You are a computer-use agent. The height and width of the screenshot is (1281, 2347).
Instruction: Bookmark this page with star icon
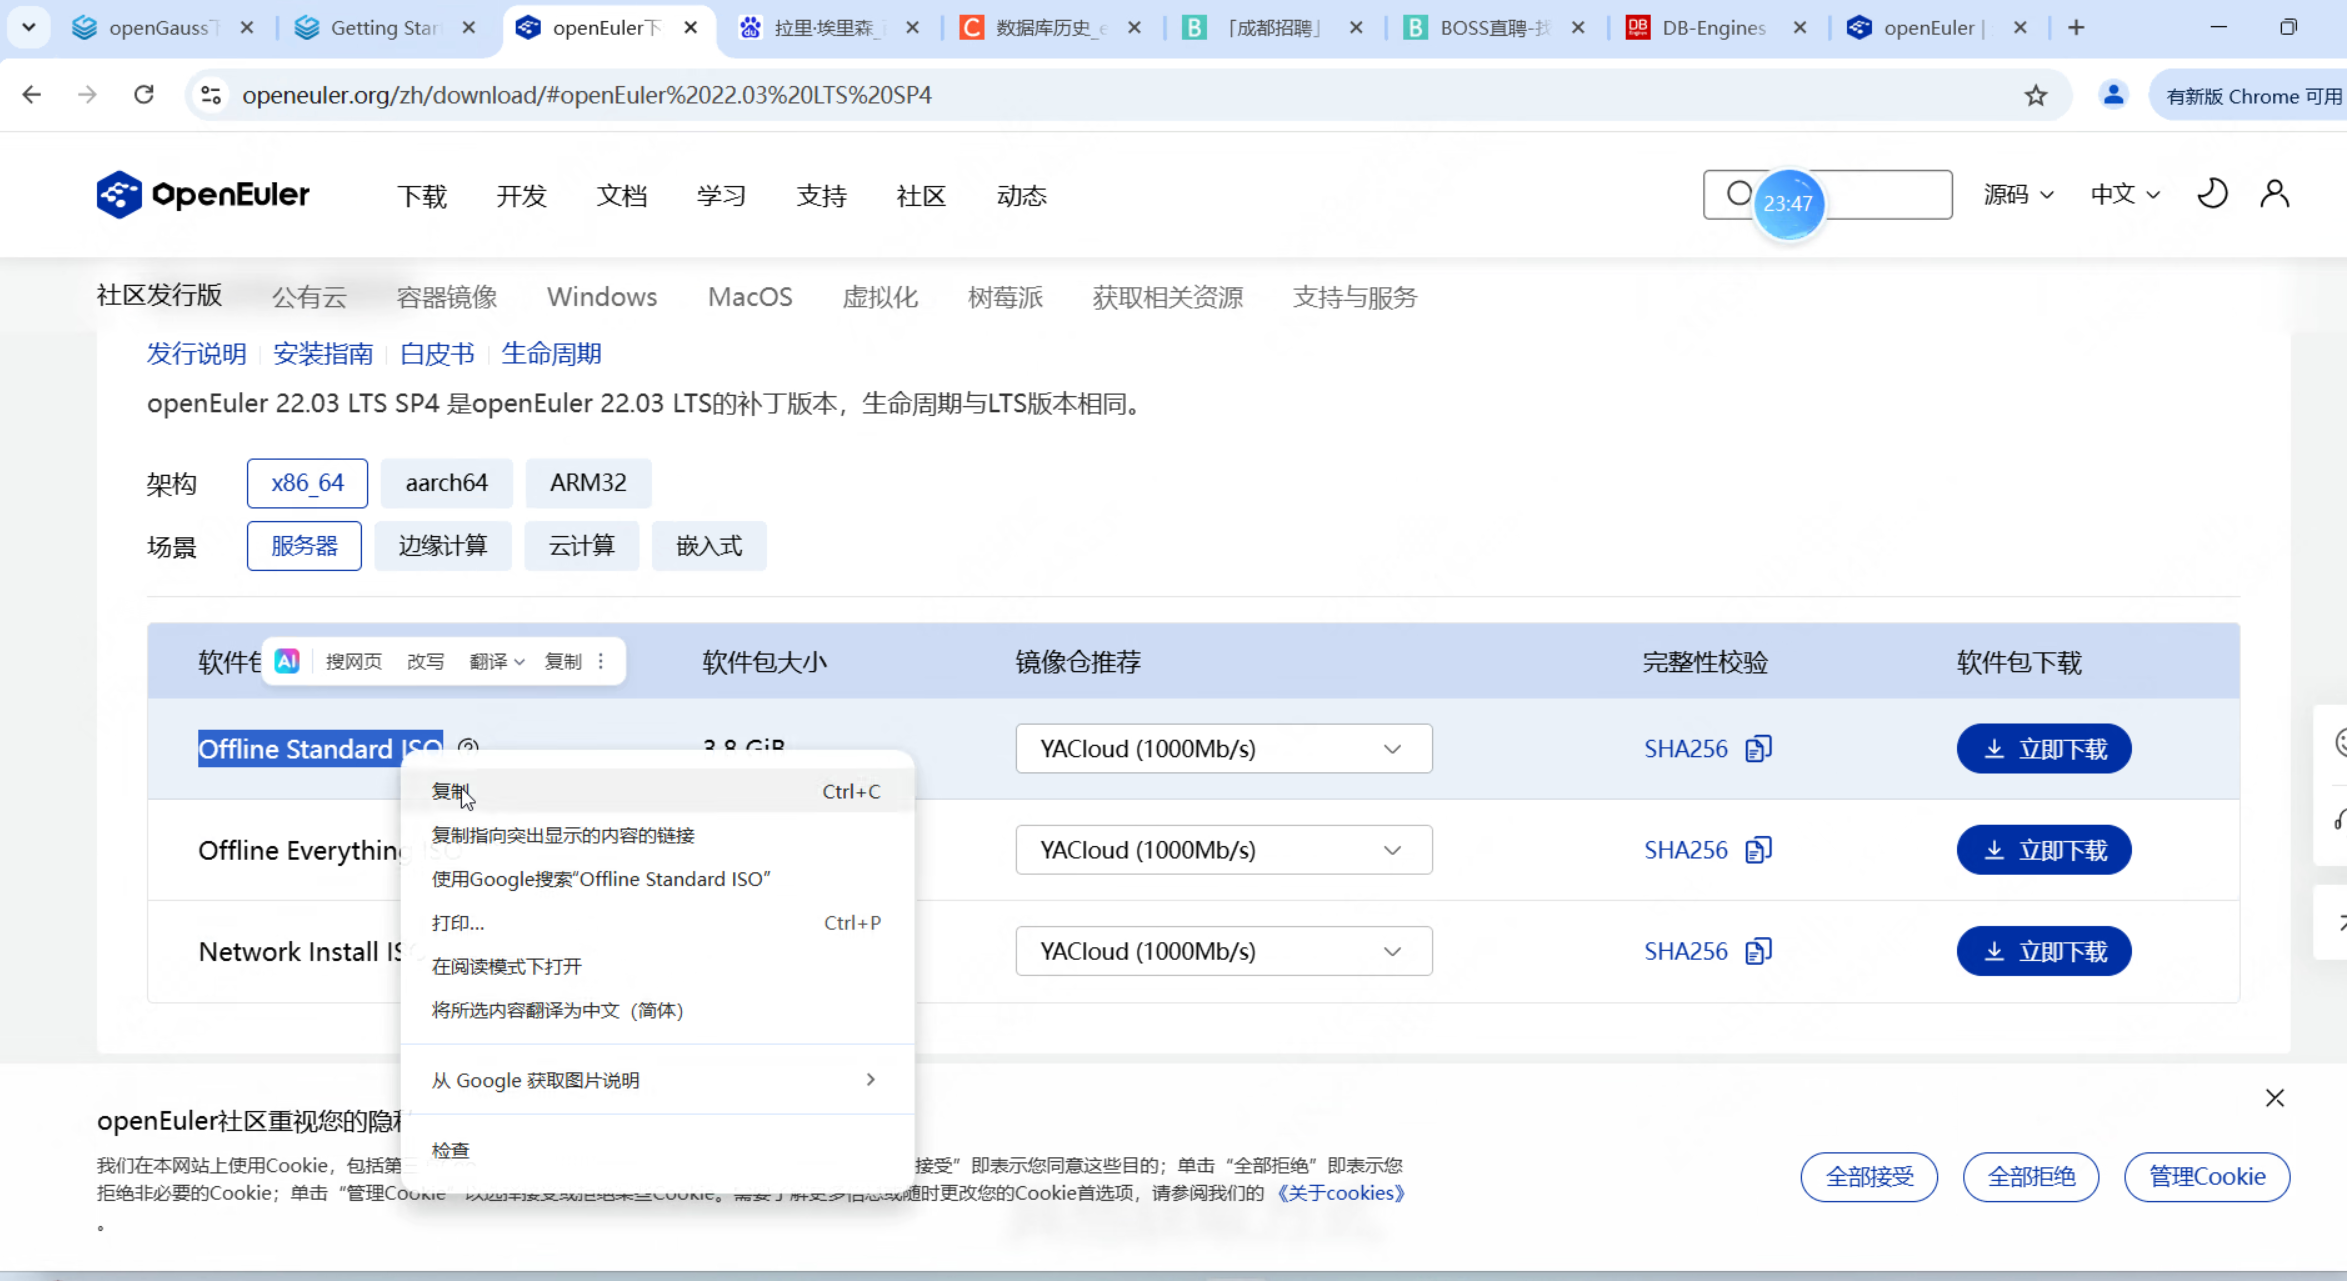[2035, 95]
